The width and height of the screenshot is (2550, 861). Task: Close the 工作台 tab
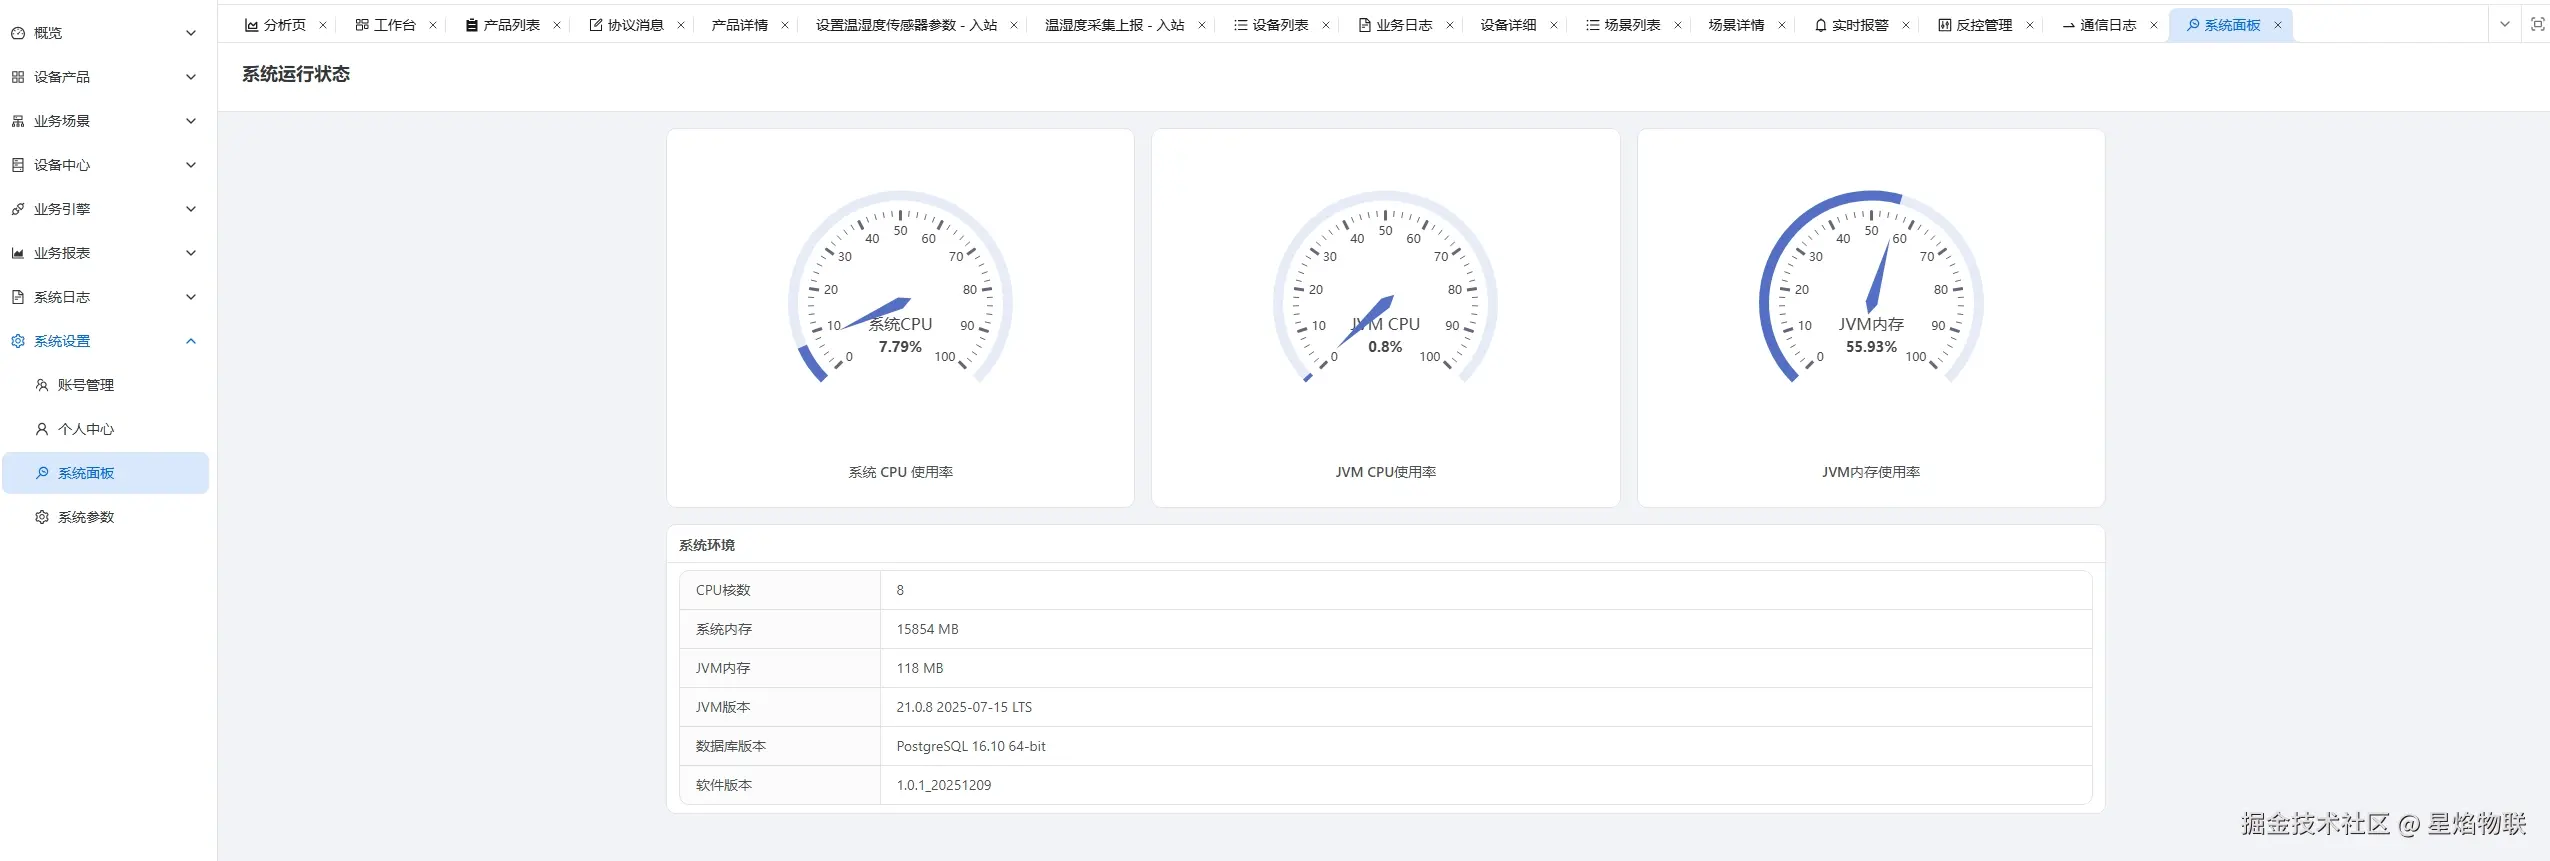[x=433, y=25]
